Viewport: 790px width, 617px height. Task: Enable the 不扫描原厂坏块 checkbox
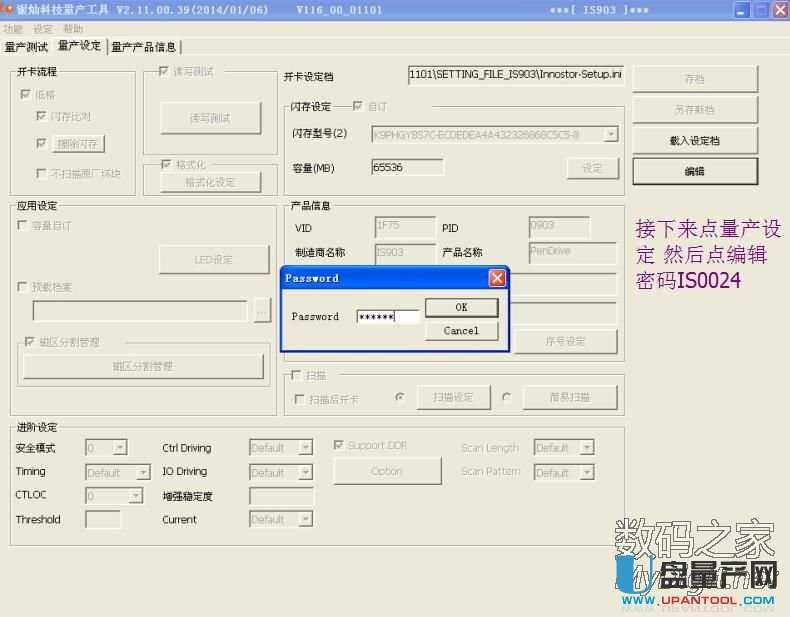pos(41,173)
